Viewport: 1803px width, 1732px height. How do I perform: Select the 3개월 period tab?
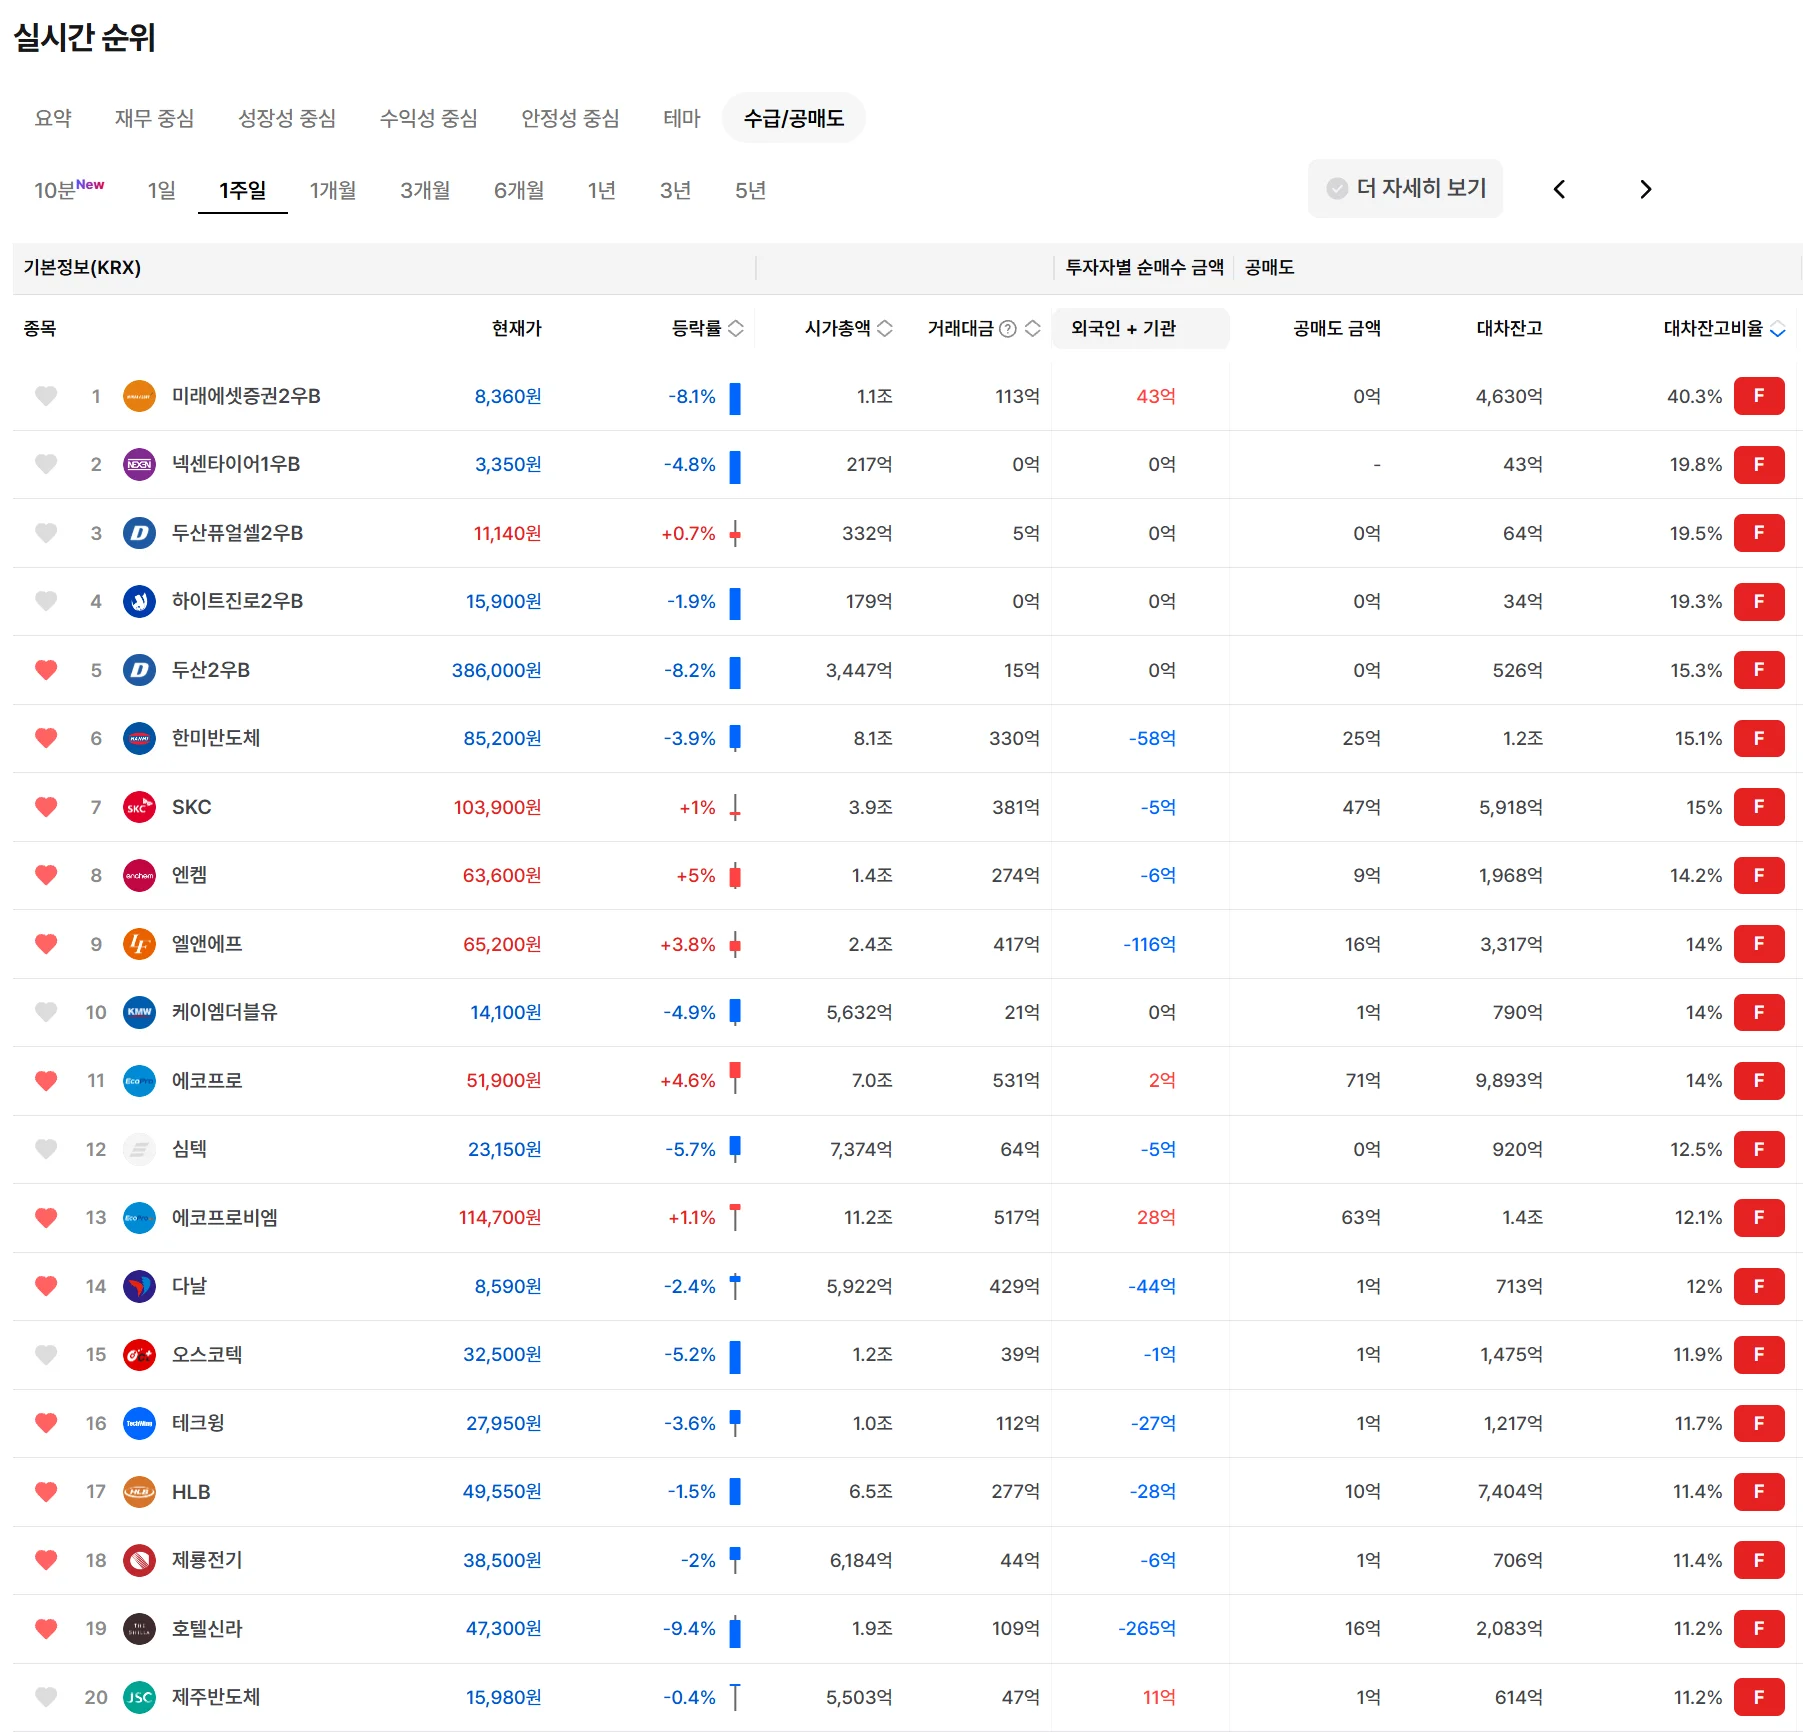pos(425,189)
